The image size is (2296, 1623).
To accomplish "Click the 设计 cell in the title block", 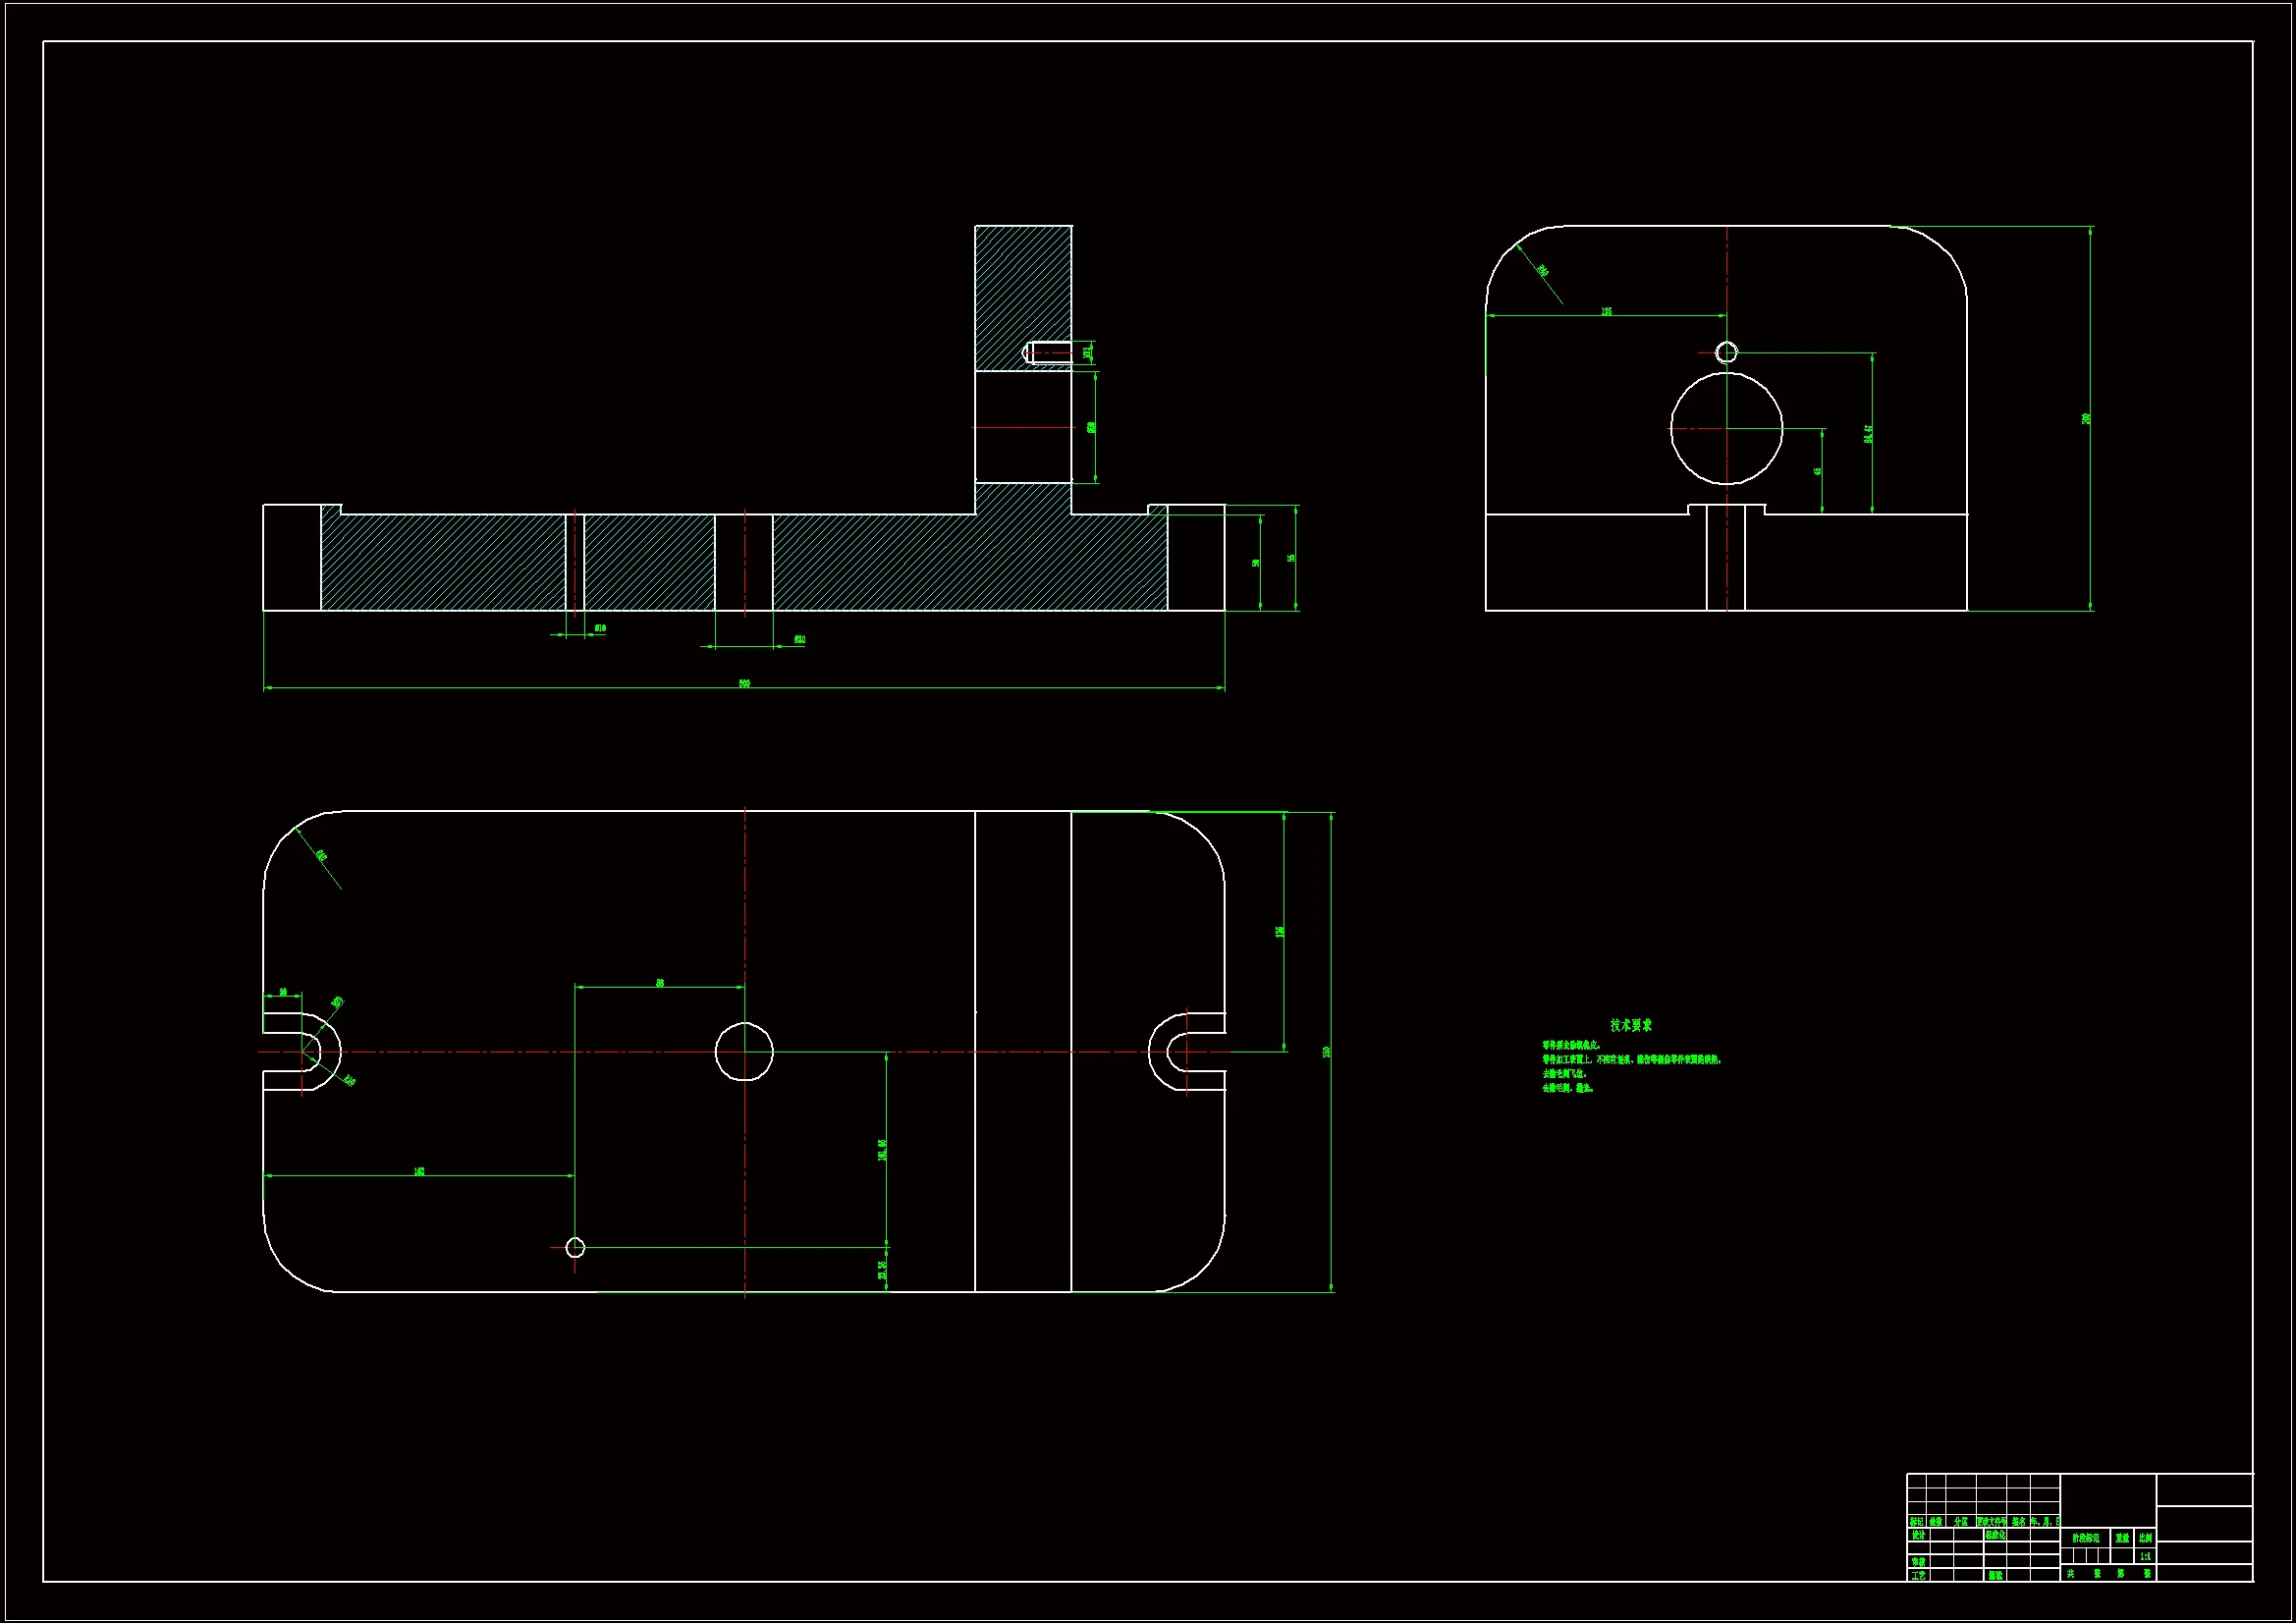I will pyautogui.click(x=1918, y=1535).
